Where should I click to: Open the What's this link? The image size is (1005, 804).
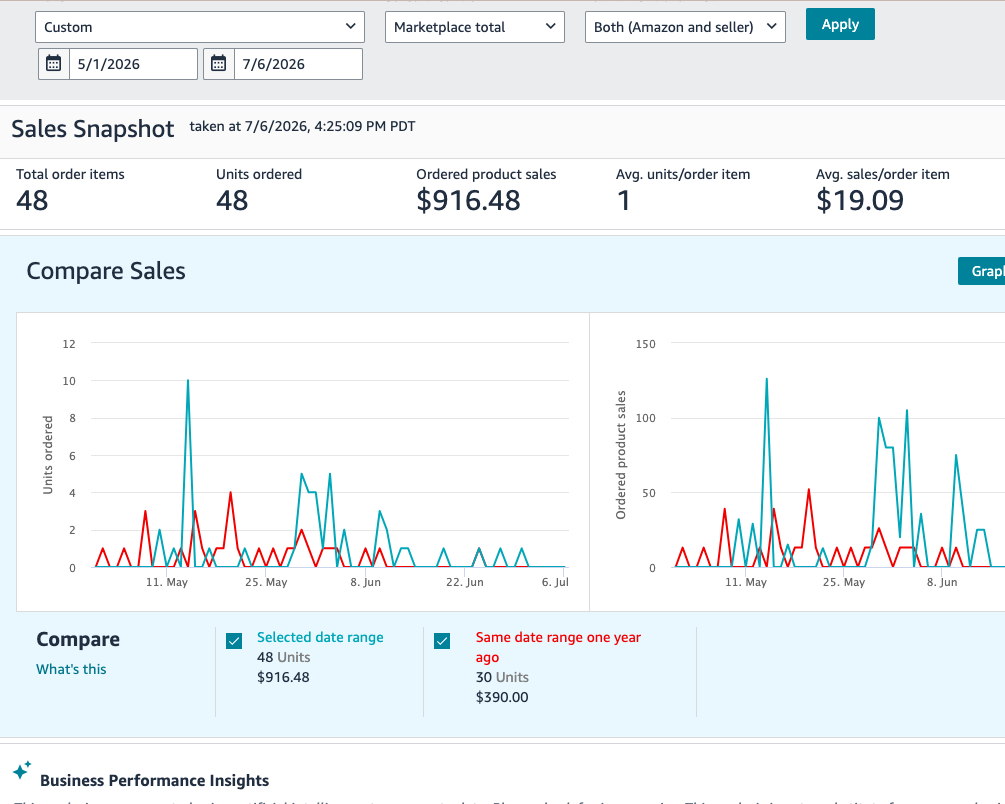point(71,669)
